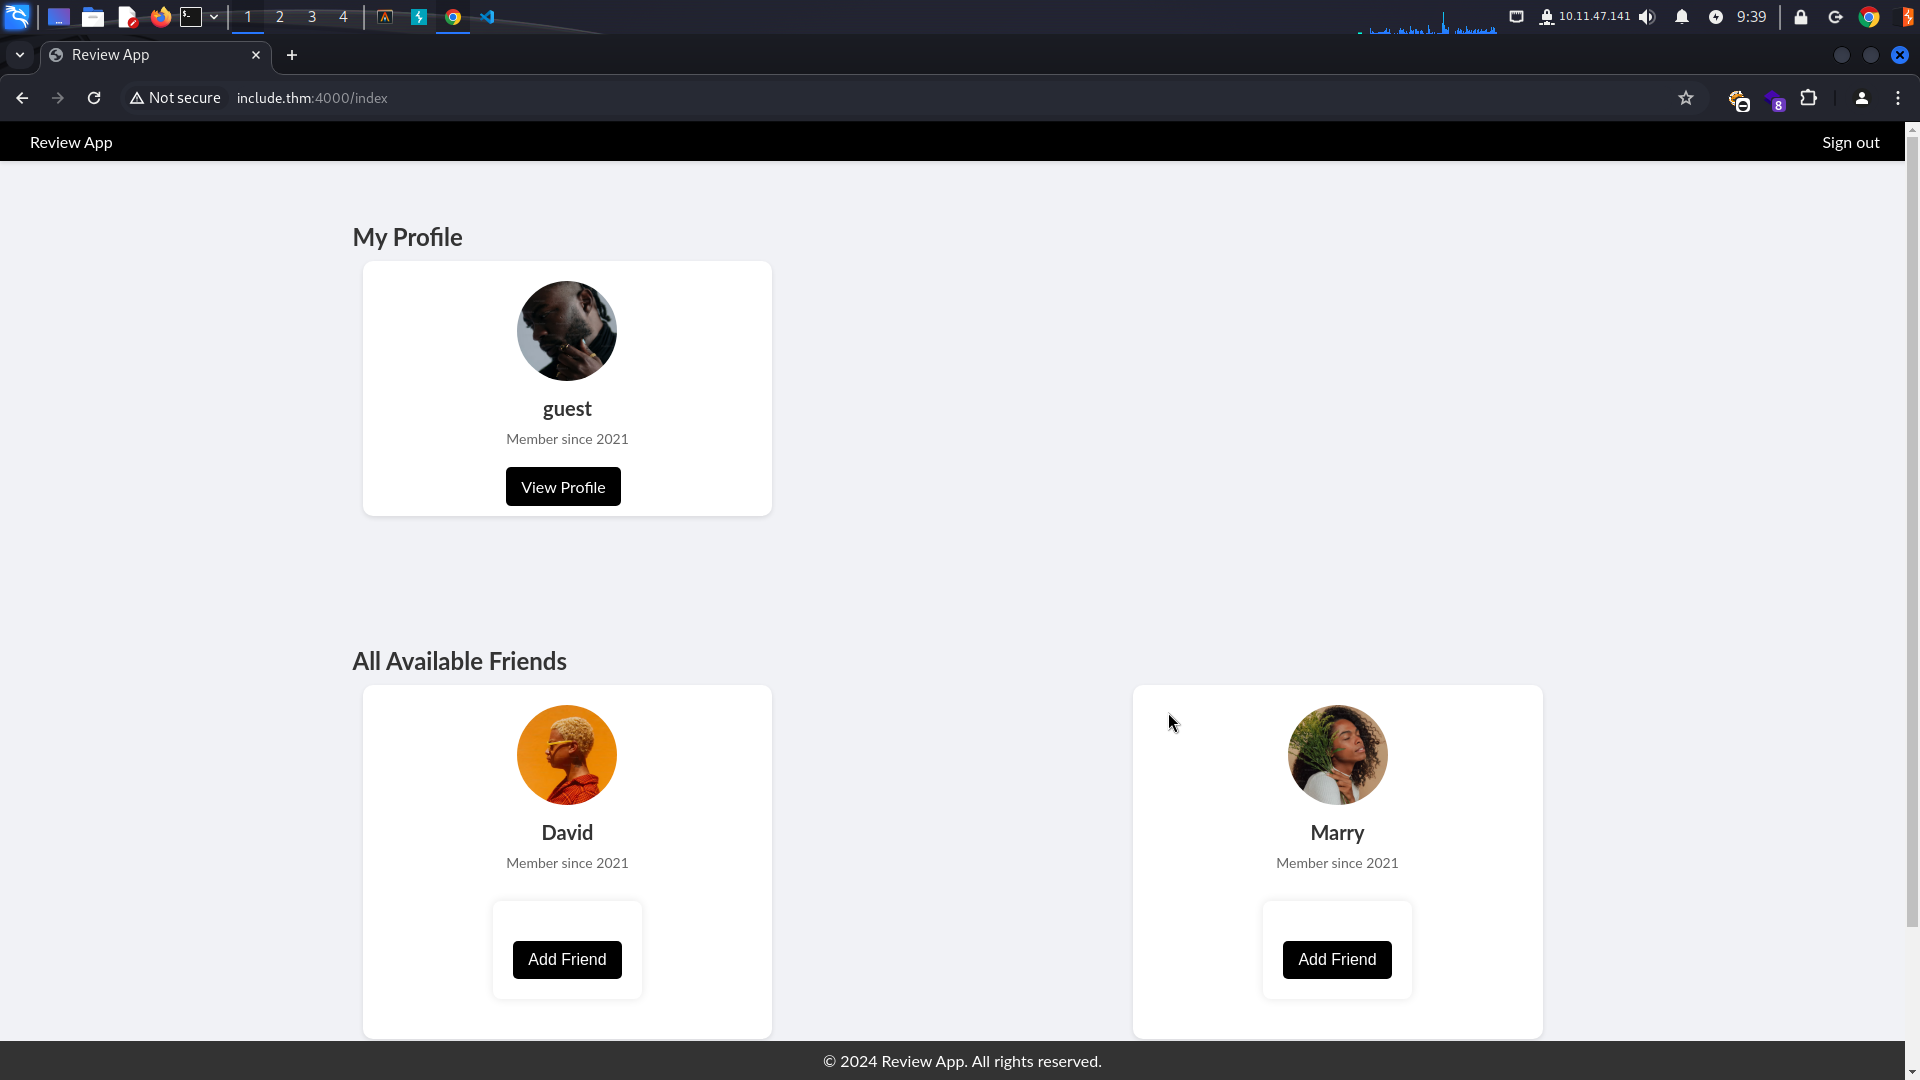
Task: Toggle system volume speaker icon
Action: (1647, 17)
